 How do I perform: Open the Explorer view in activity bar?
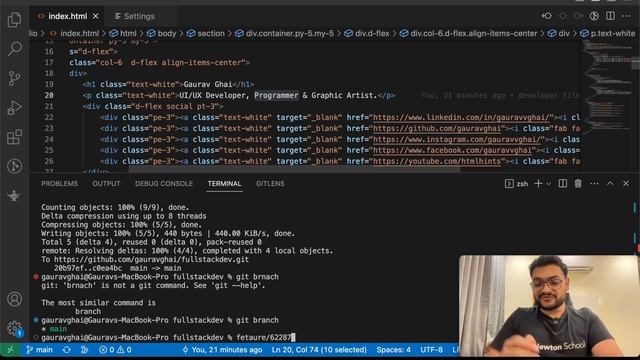(14, 19)
